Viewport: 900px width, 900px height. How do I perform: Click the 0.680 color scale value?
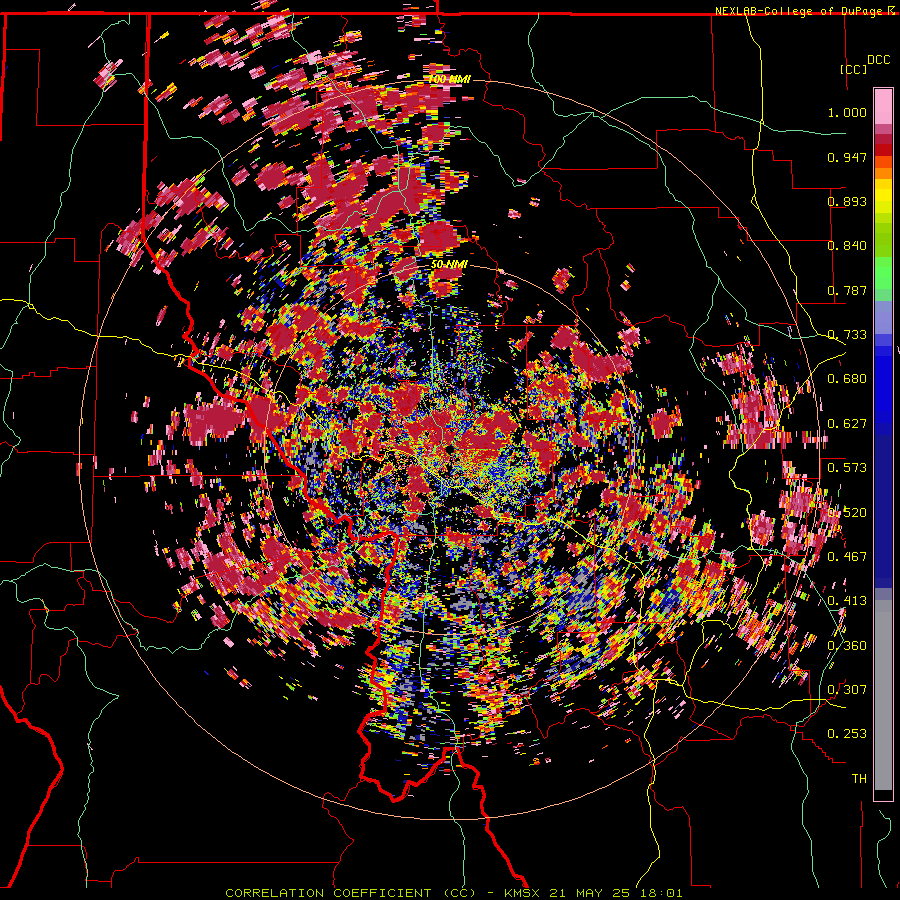847,379
